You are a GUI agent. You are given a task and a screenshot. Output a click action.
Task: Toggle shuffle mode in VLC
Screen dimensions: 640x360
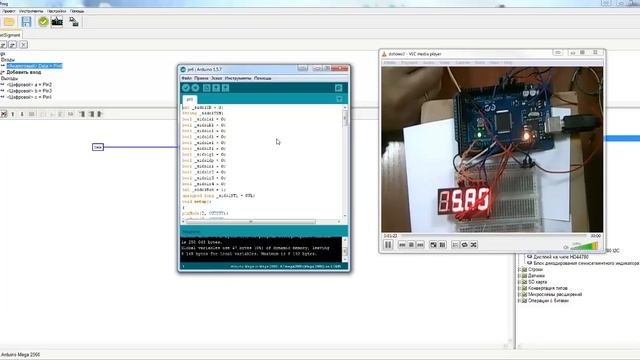pos(473,245)
